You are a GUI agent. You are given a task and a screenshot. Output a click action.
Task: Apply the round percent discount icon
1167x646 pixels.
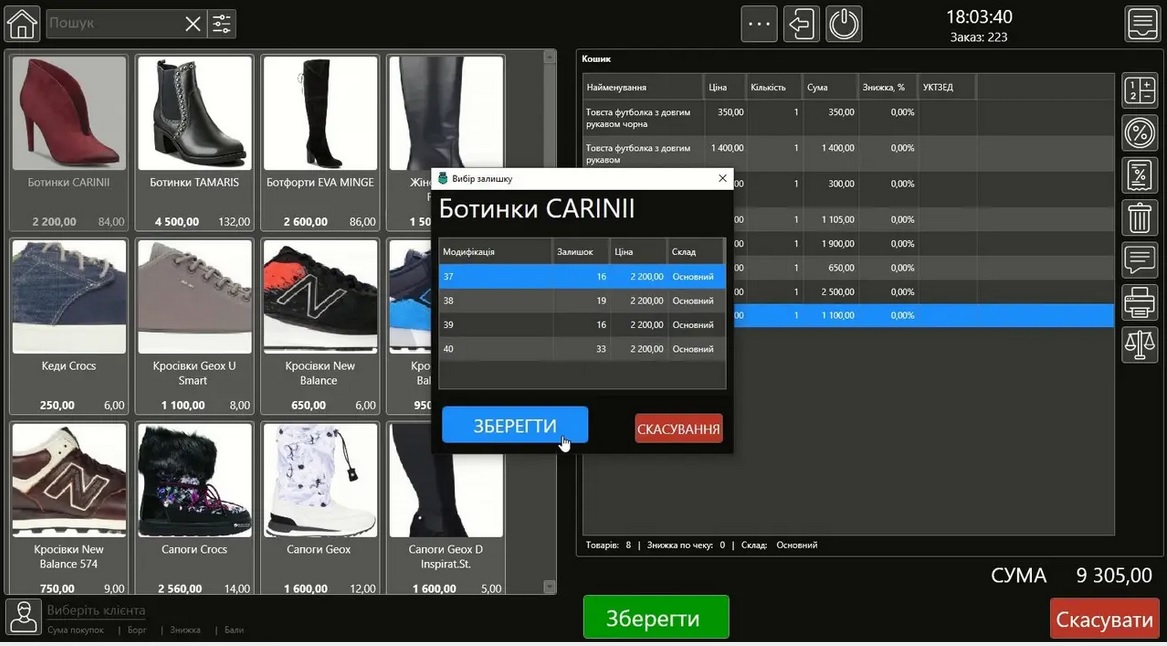[x=1139, y=132]
